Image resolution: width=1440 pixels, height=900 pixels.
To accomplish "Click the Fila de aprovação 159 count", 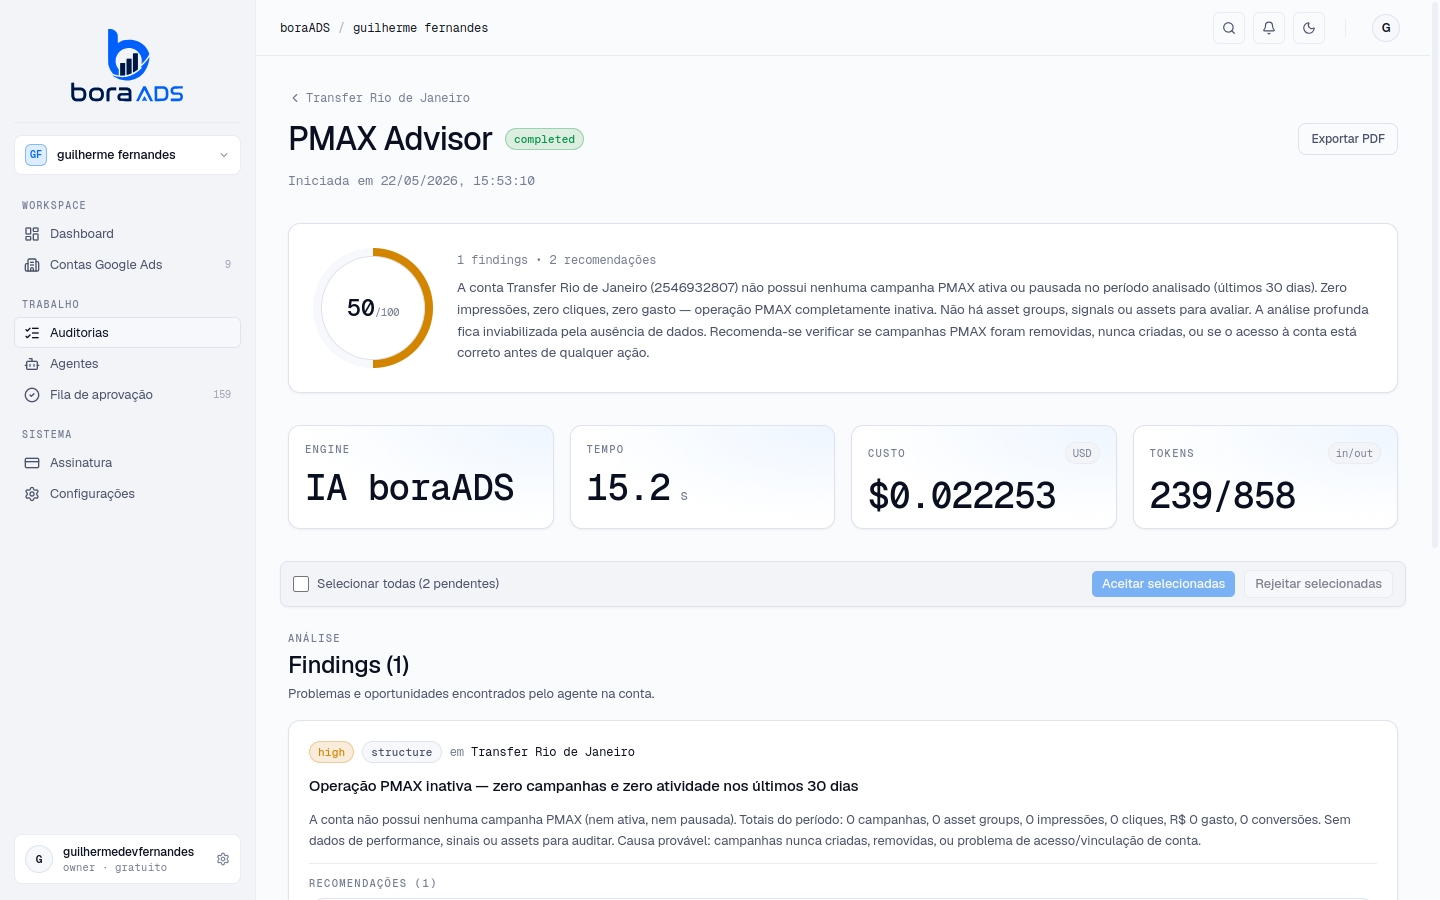I will (222, 395).
